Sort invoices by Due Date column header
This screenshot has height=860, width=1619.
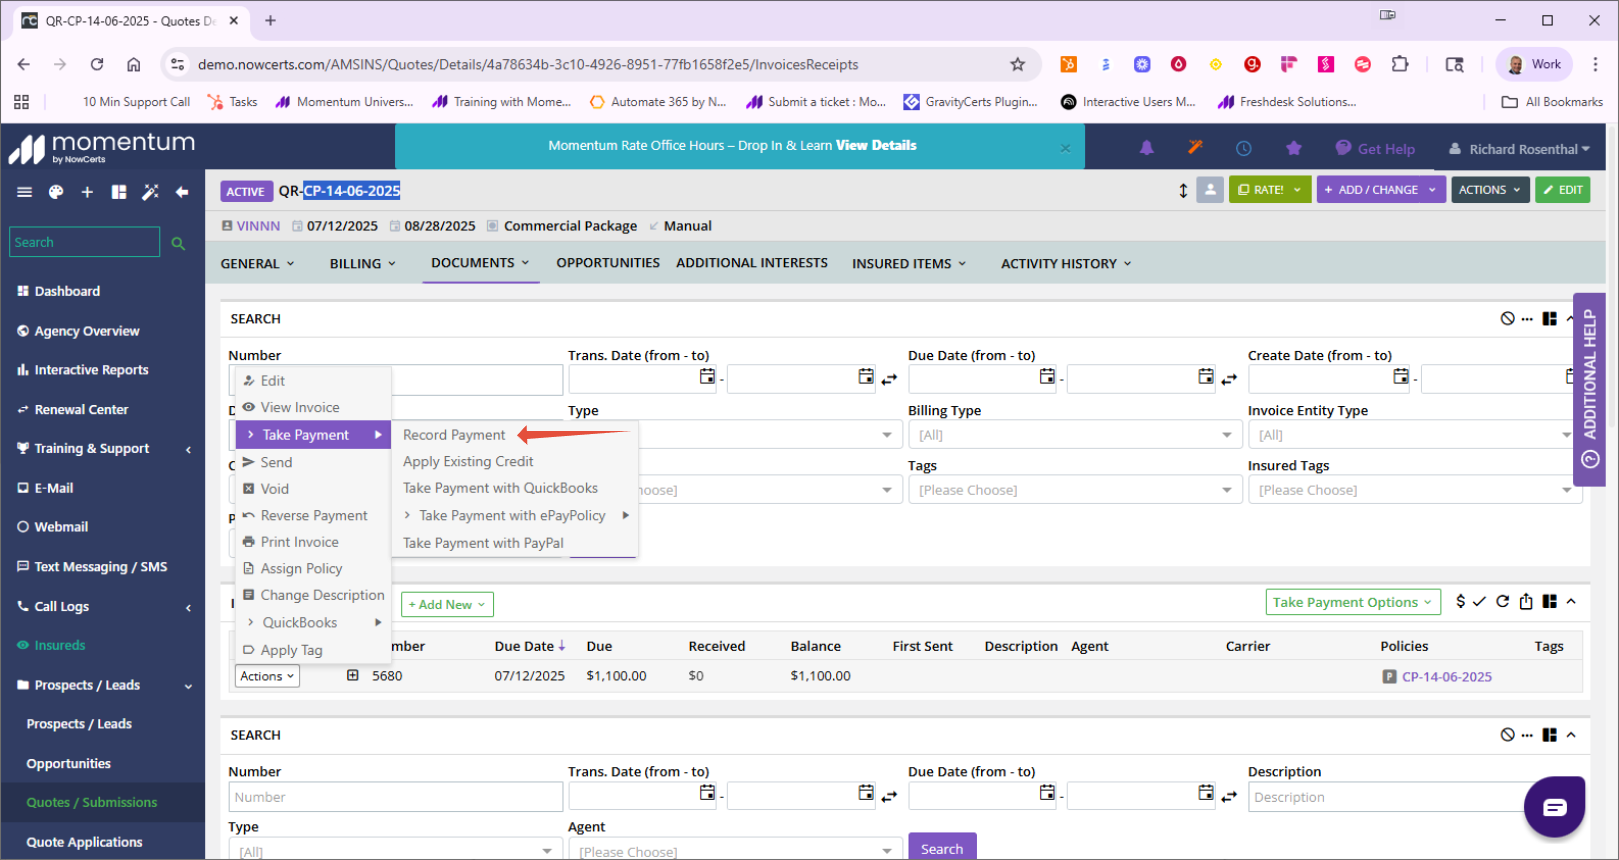[529, 646]
